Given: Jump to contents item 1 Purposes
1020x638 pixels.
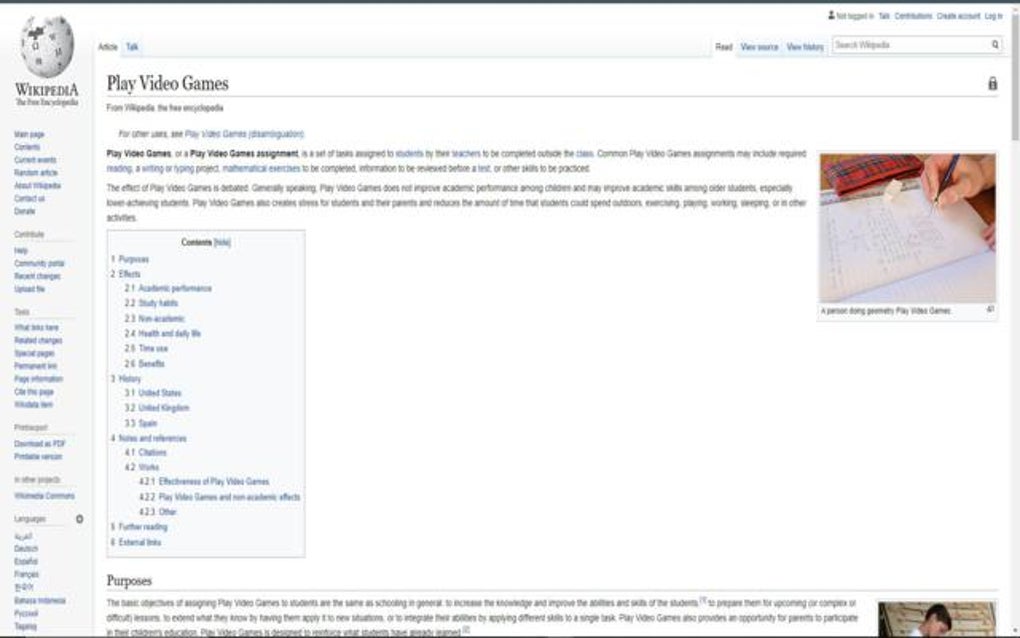Looking at the screenshot, I should [x=130, y=259].
